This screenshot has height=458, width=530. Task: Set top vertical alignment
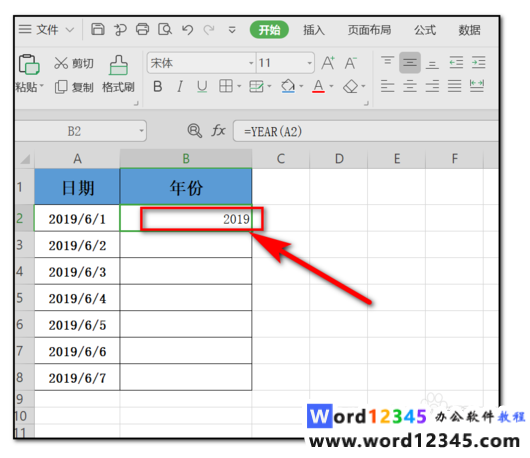tap(387, 62)
